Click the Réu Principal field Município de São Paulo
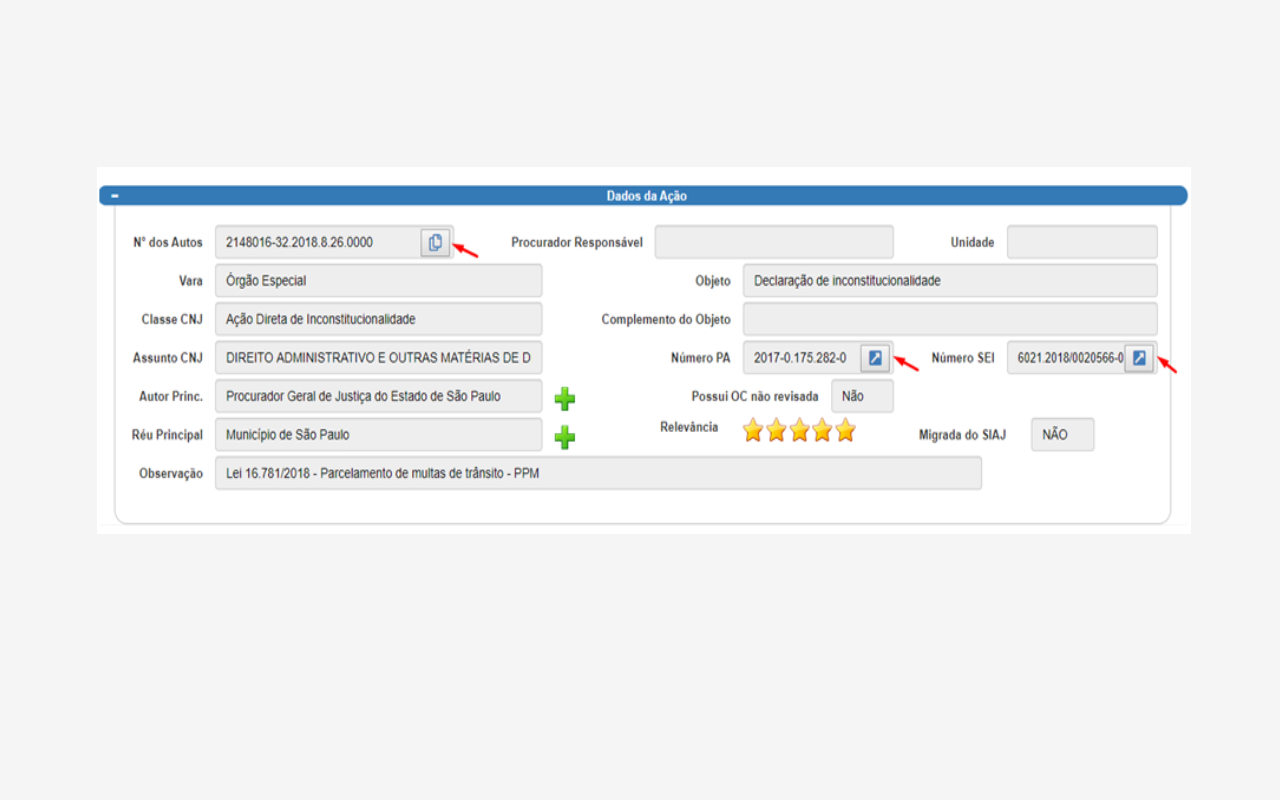 click(378, 435)
